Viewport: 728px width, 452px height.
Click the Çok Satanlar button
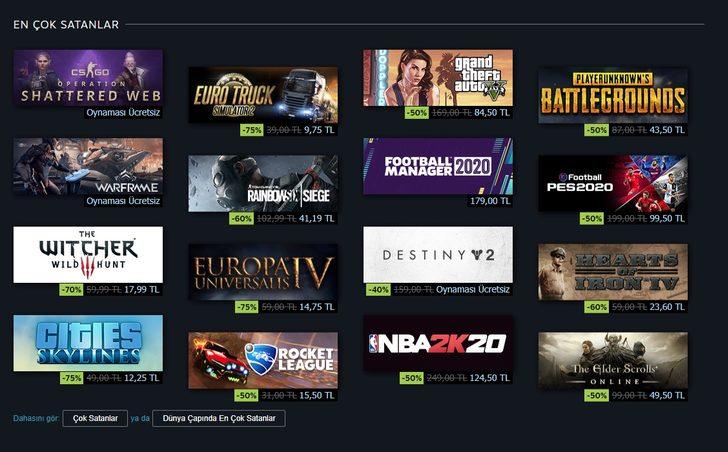coord(95,418)
